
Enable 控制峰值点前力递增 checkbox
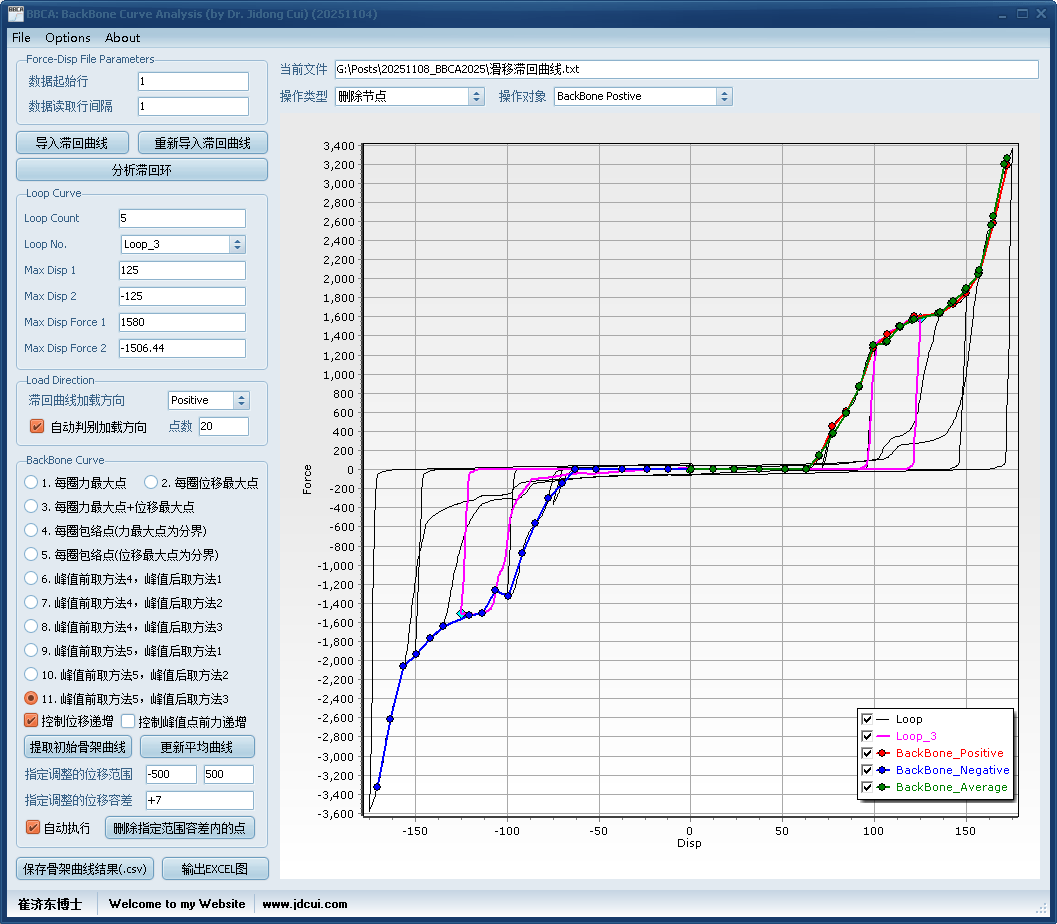[128, 722]
